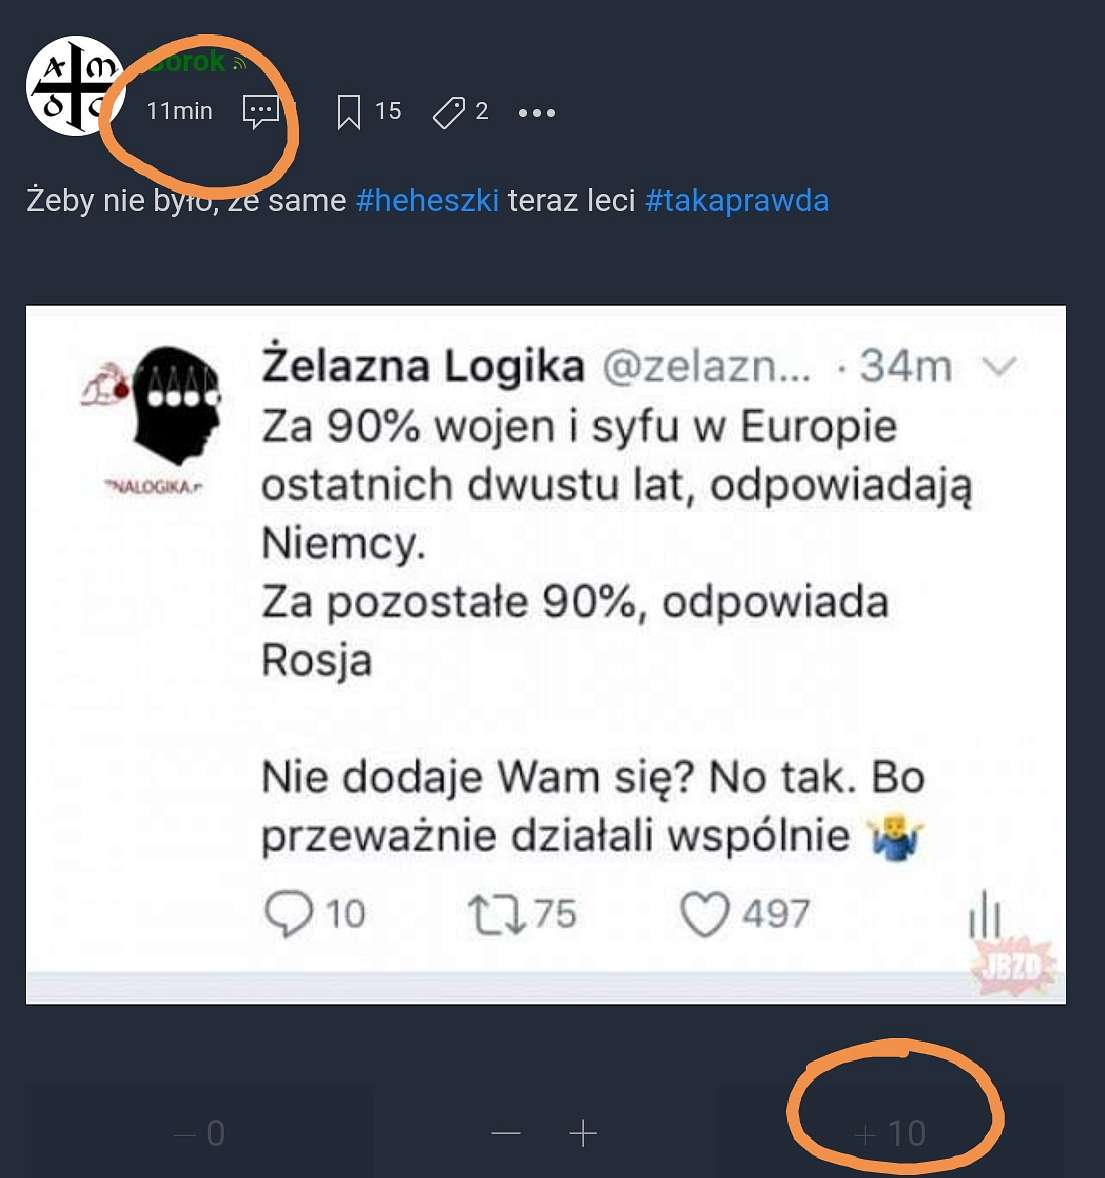Open the tweet analytics bar icon
The width and height of the screenshot is (1105, 1178).
pos(984,914)
